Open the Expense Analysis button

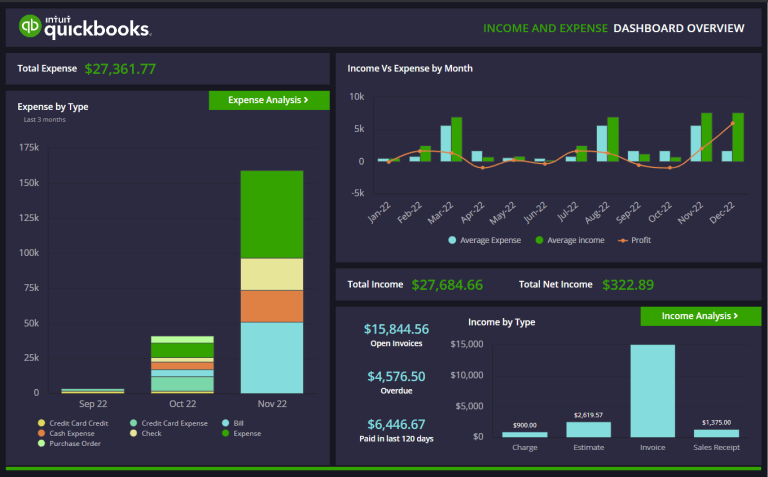[268, 100]
